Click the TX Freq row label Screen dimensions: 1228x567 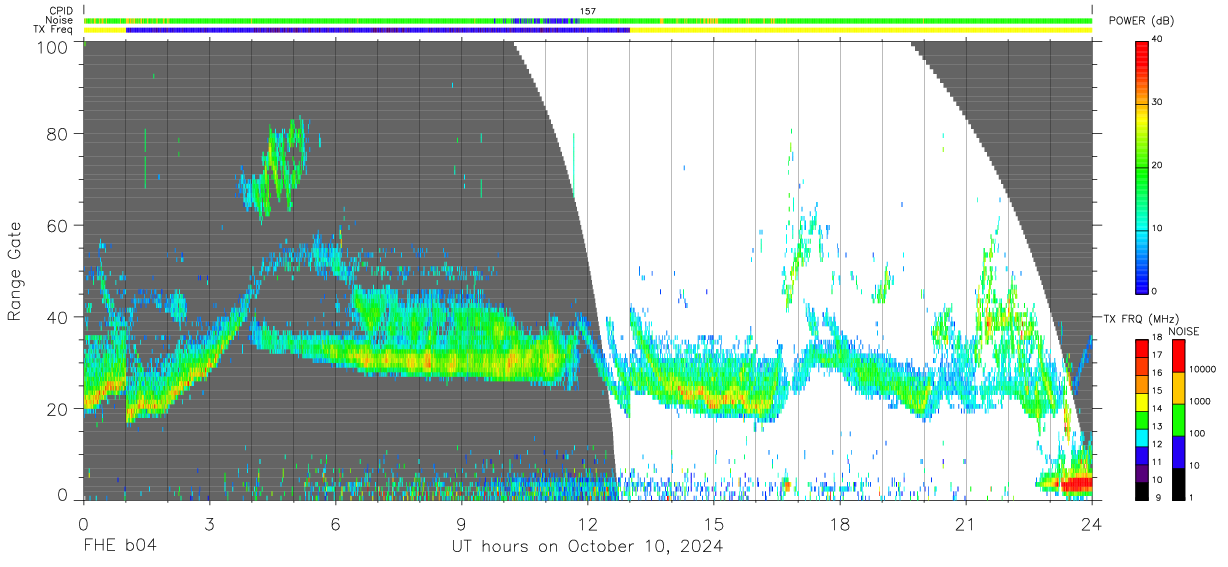point(54,30)
